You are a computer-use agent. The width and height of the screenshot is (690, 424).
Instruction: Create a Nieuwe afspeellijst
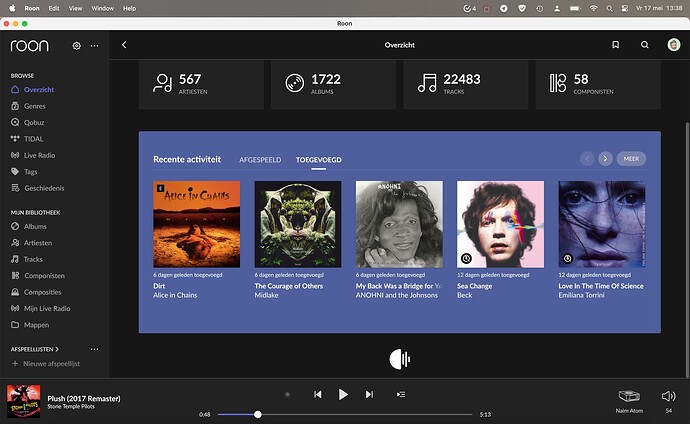coord(46,364)
